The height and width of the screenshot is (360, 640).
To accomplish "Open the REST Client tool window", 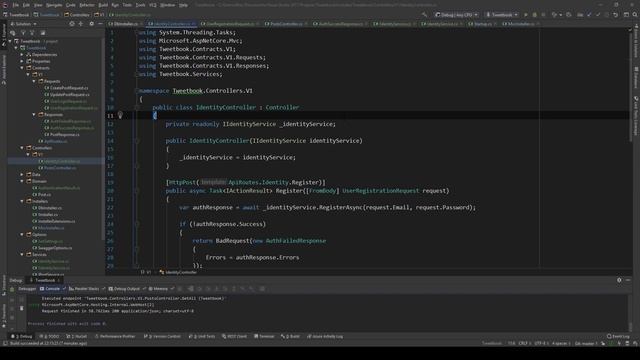I will pyautogui.click(x=234, y=336).
